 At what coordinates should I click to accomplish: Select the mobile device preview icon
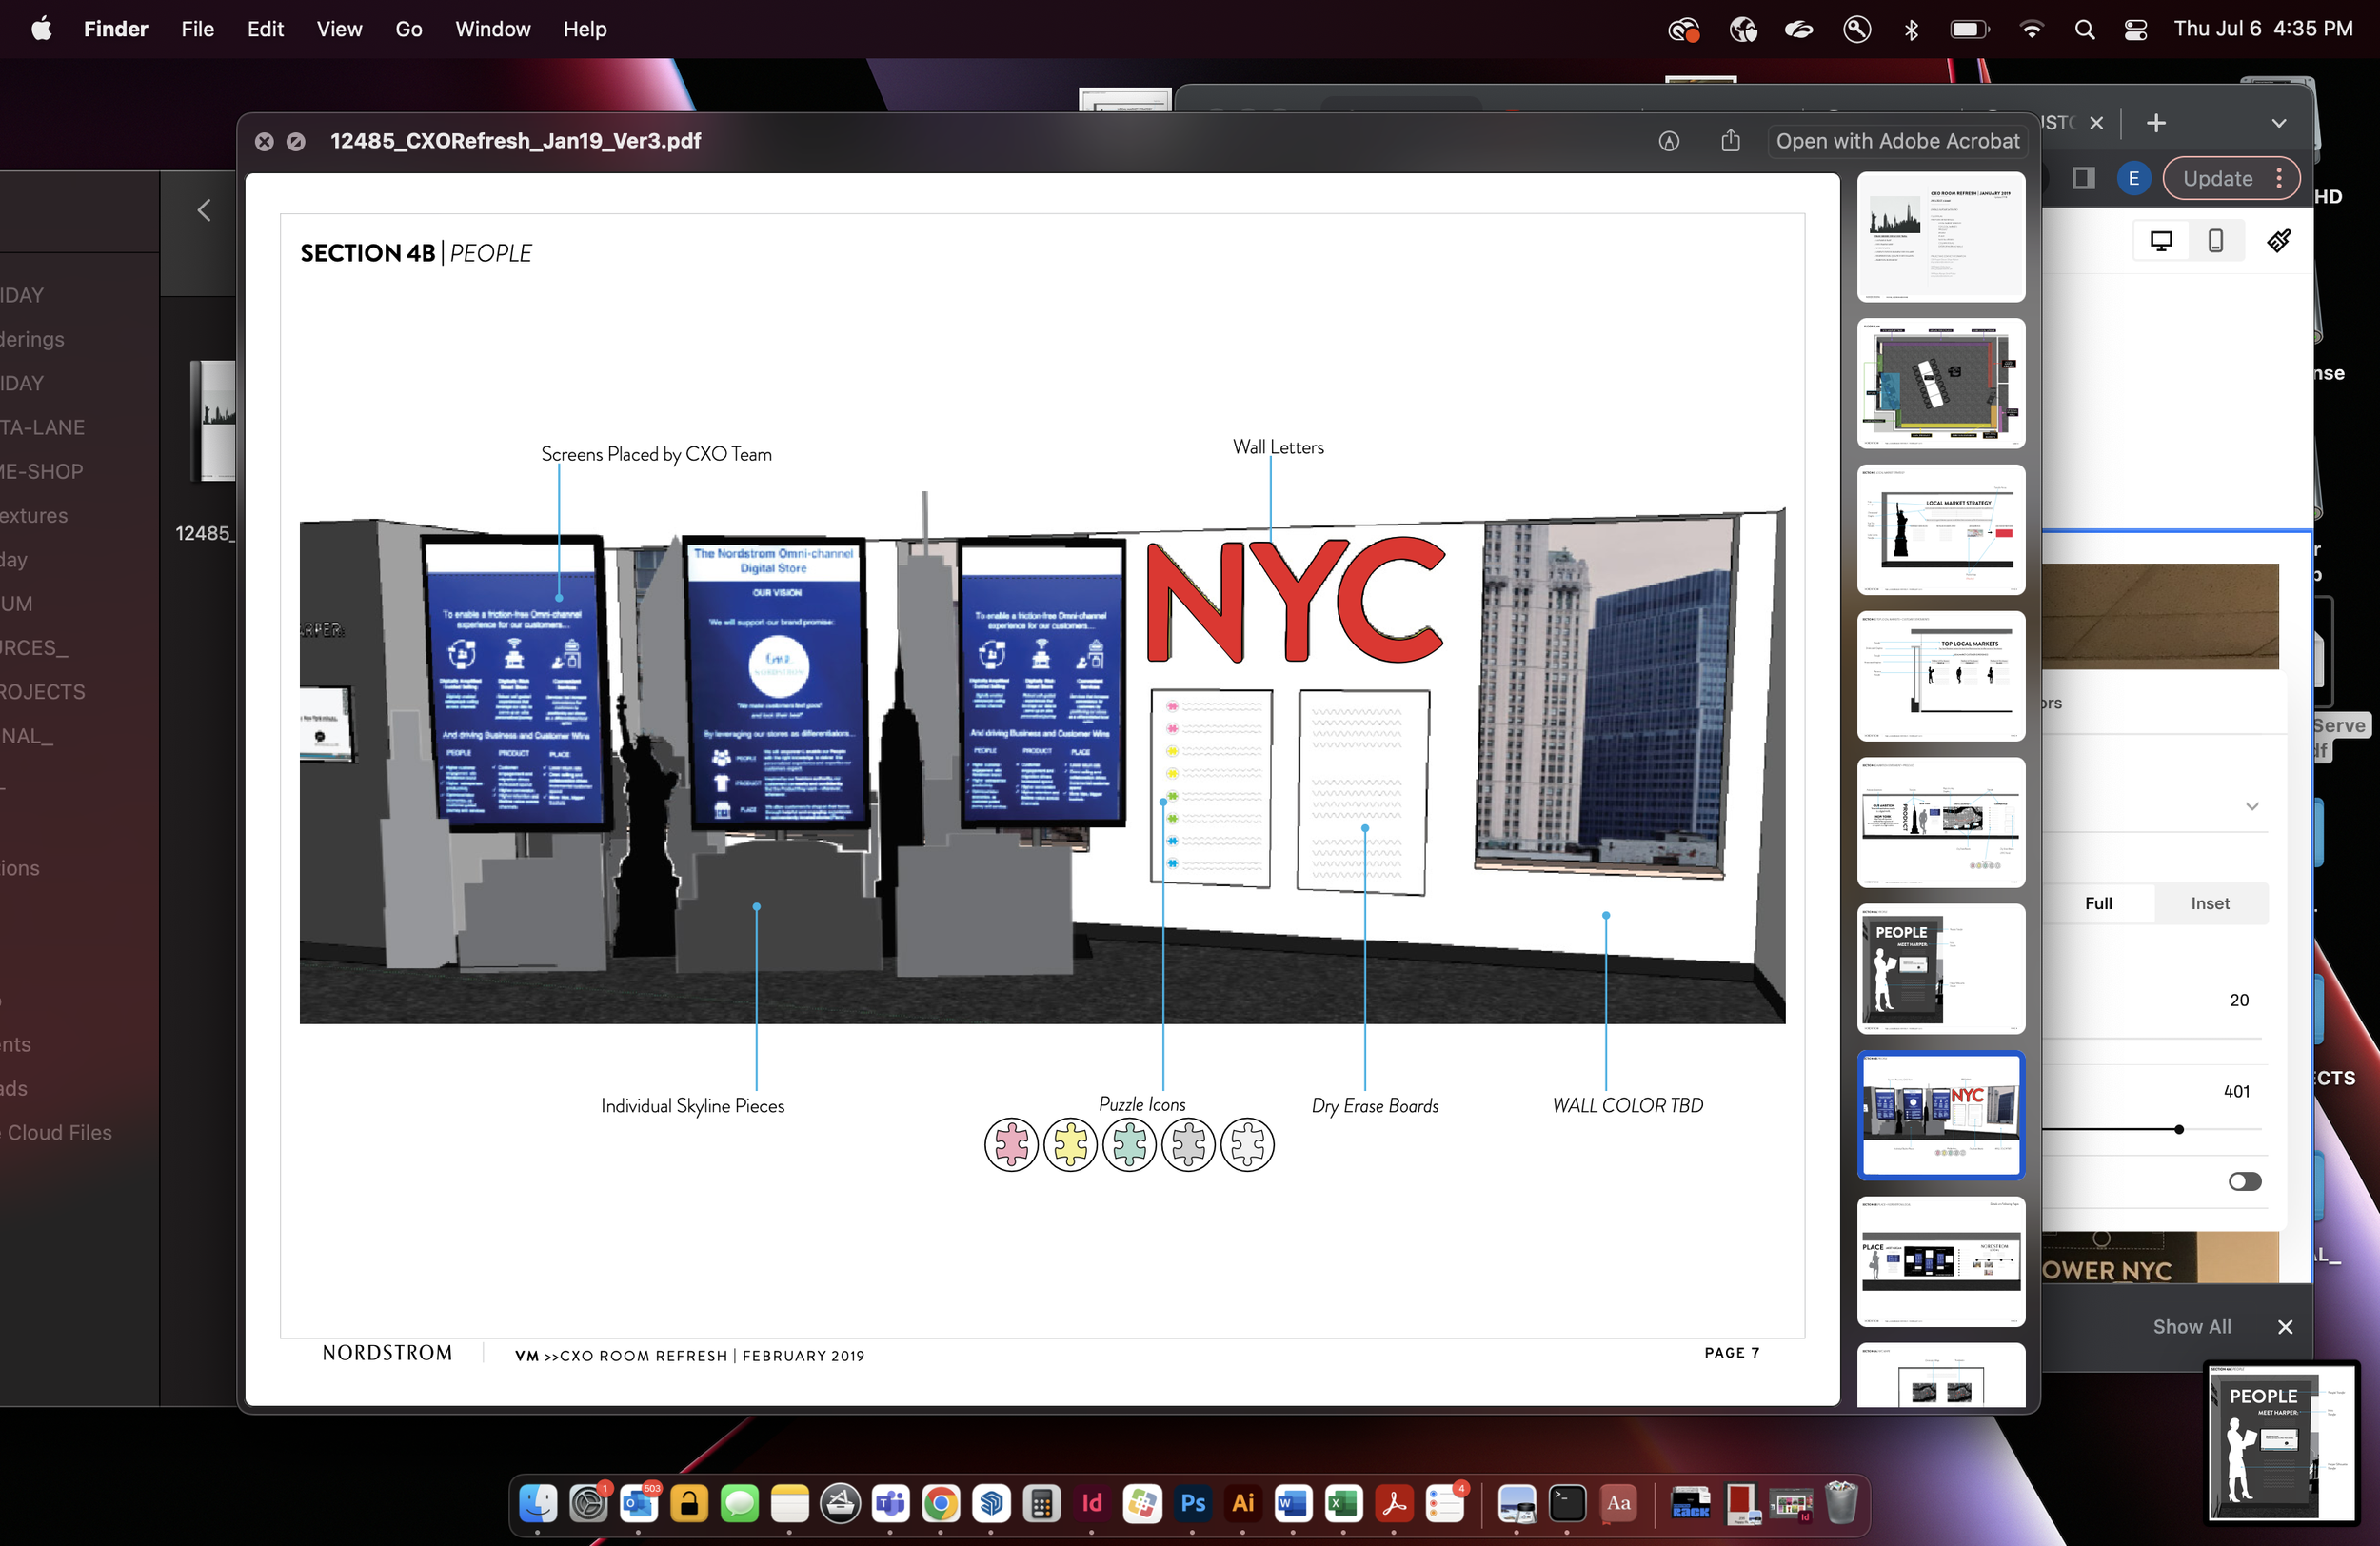(2215, 241)
